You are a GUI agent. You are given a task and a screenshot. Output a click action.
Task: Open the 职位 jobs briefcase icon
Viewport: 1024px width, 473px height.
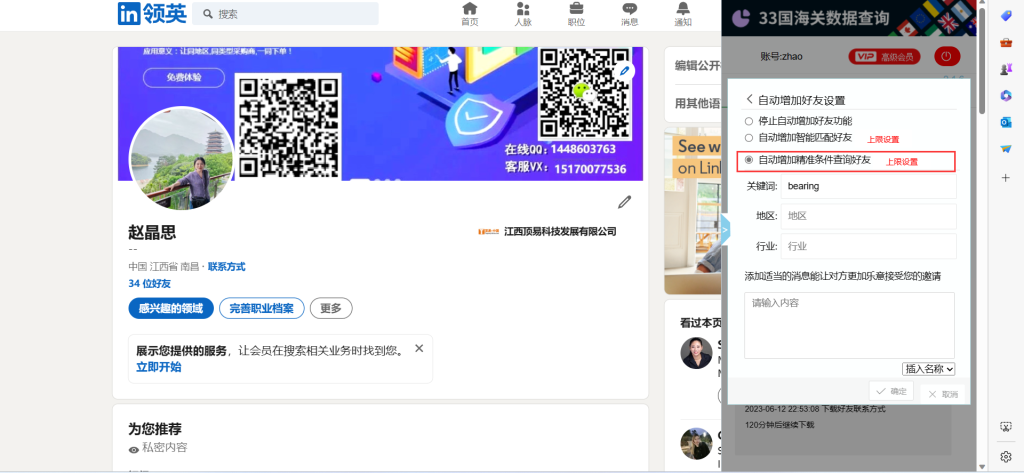577,13
